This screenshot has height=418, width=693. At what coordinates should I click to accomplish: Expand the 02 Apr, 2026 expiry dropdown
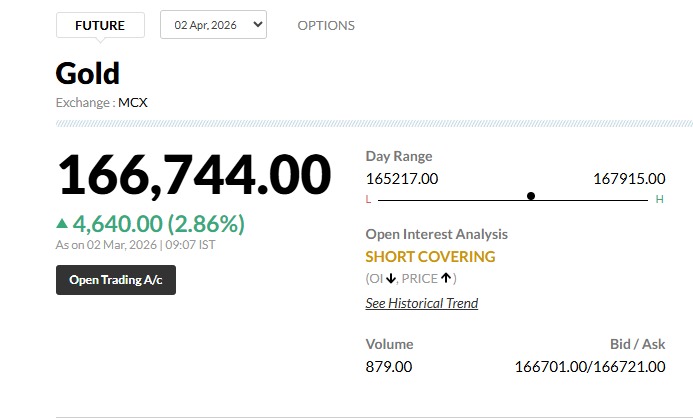coord(213,25)
